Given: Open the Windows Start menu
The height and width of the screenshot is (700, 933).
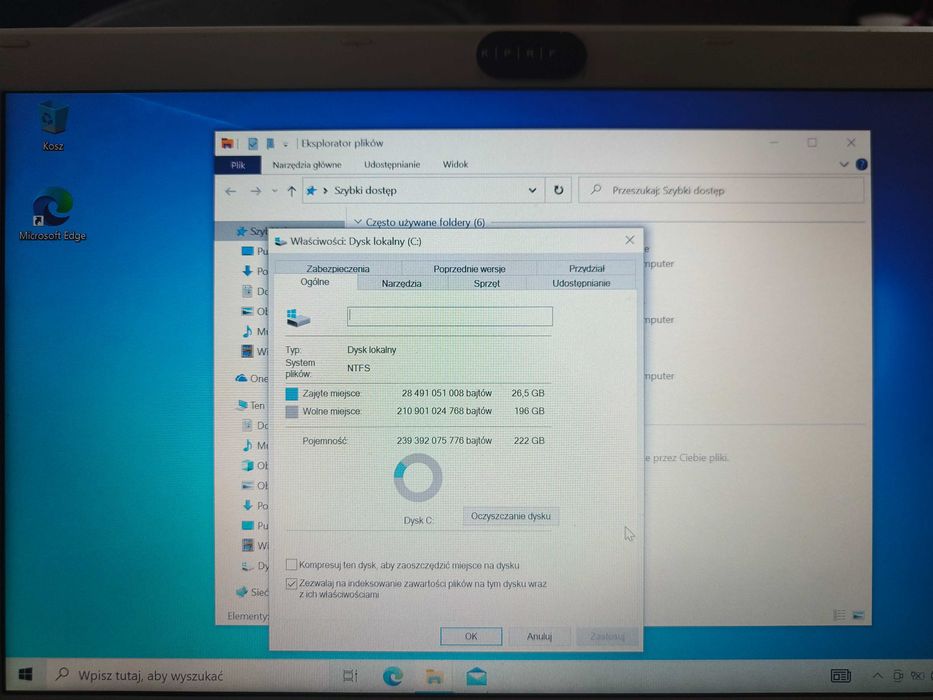Looking at the screenshot, I should click(25, 674).
